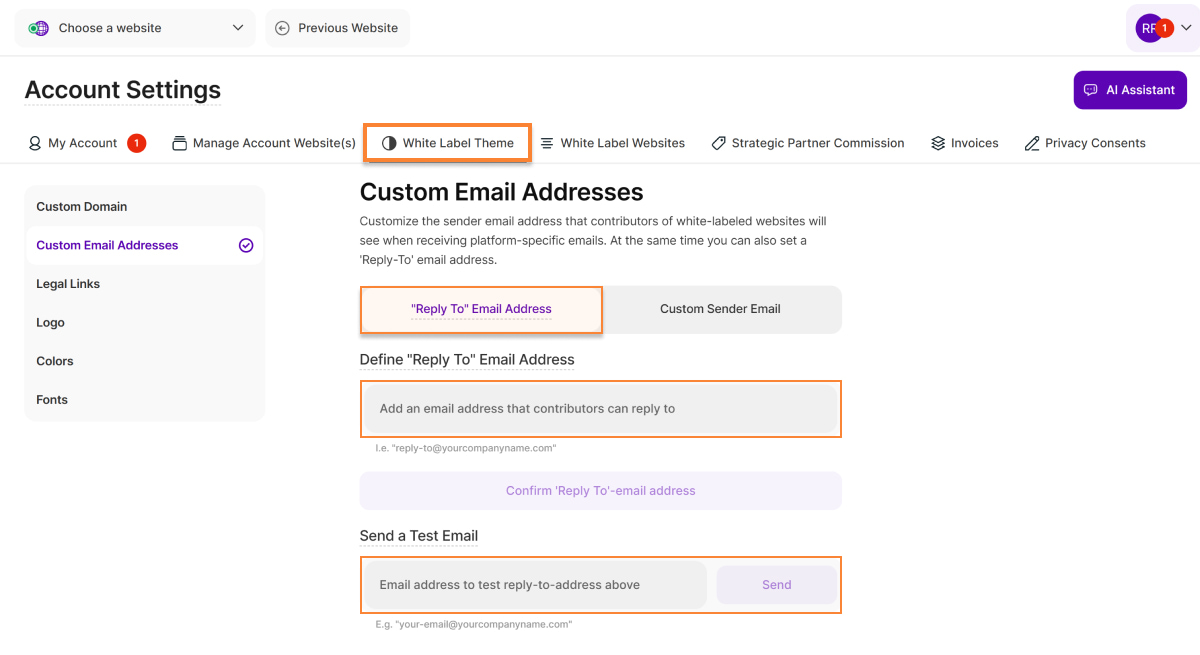This screenshot has height=655, width=1200.
Task: Click the Previous Website back arrow icon
Action: [282, 28]
